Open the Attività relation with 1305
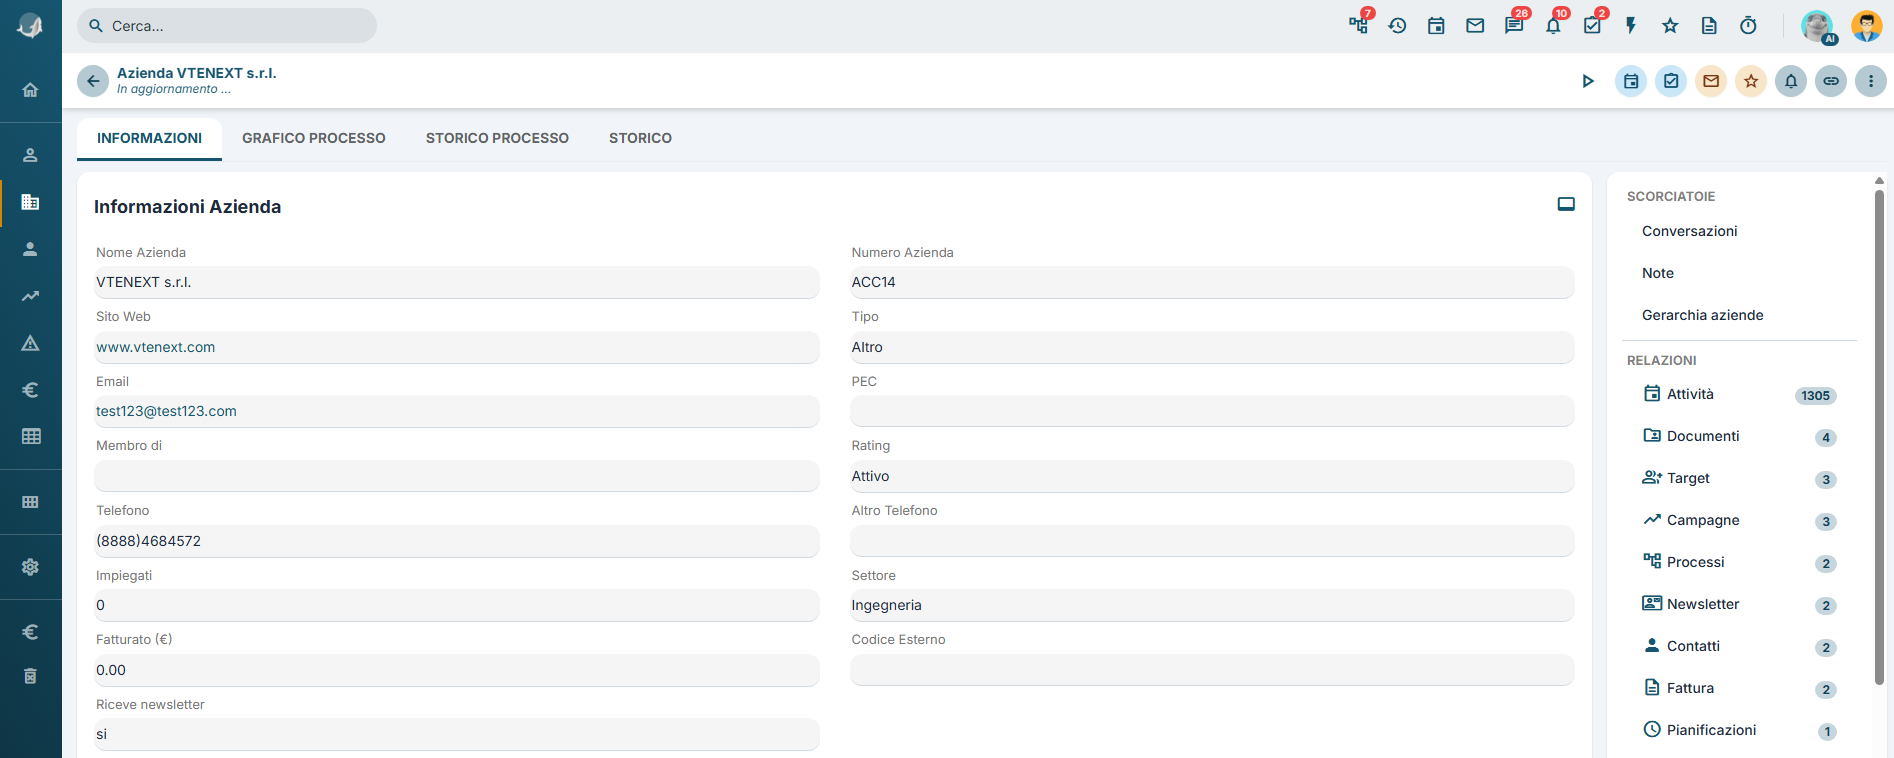The image size is (1894, 758). [x=1740, y=394]
